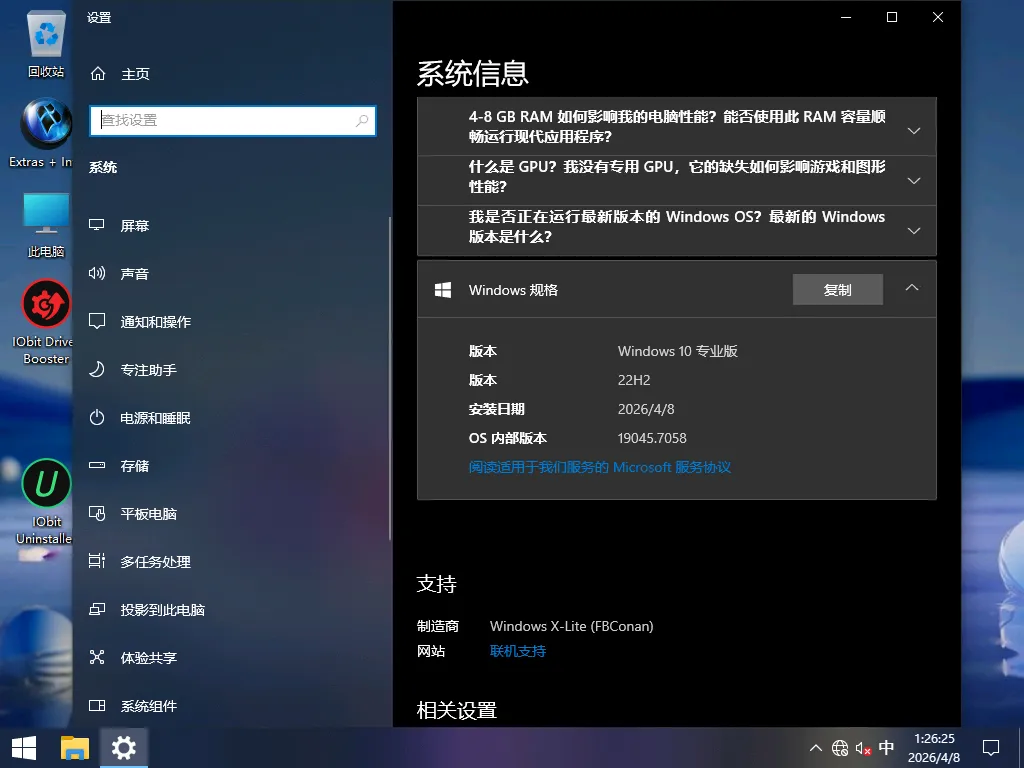1024x768 pixels.
Task: Click the 系统信息 page heading
Action: pos(472,73)
